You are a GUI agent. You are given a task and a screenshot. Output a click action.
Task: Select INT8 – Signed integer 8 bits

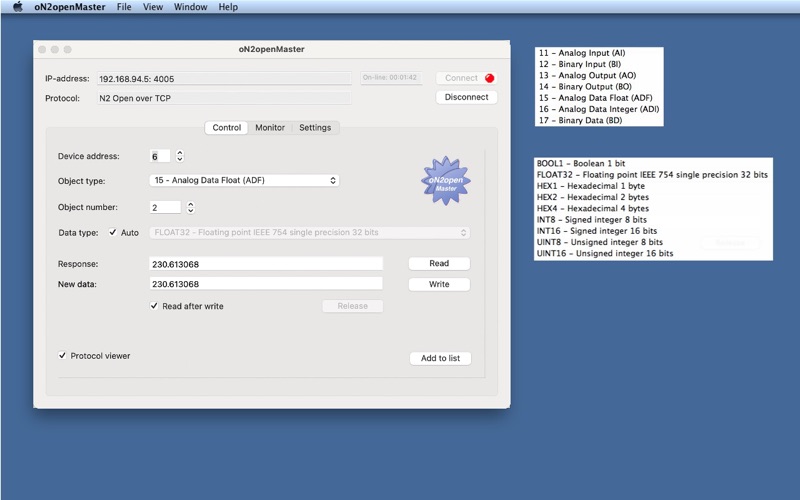591,219
